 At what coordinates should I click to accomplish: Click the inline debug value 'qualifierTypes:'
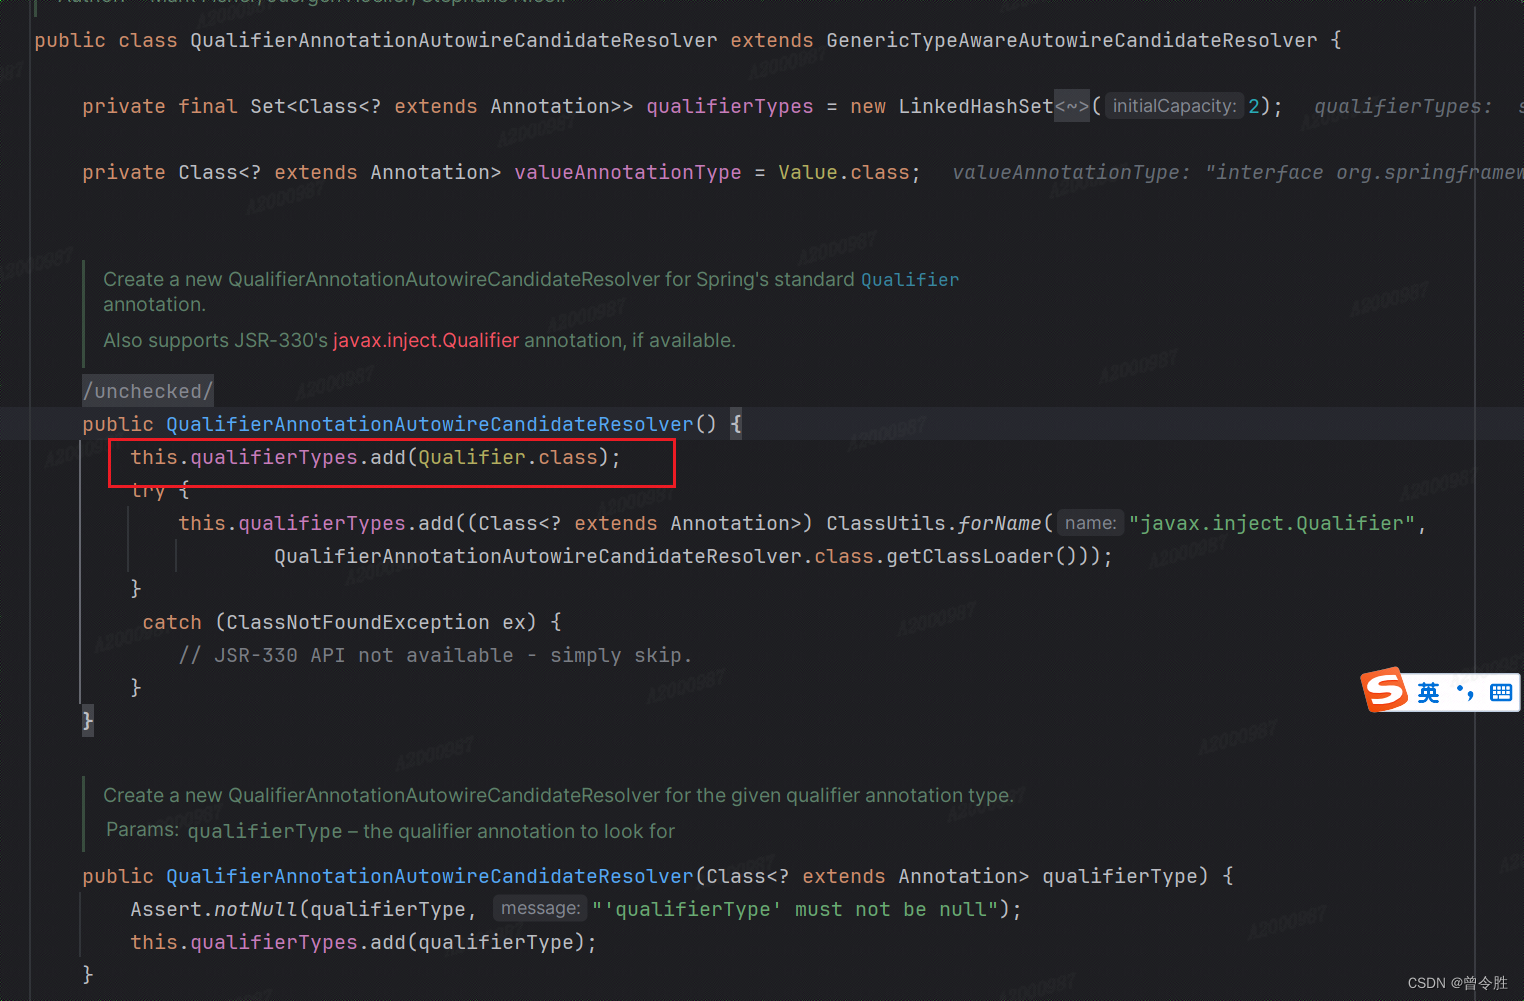[1403, 106]
